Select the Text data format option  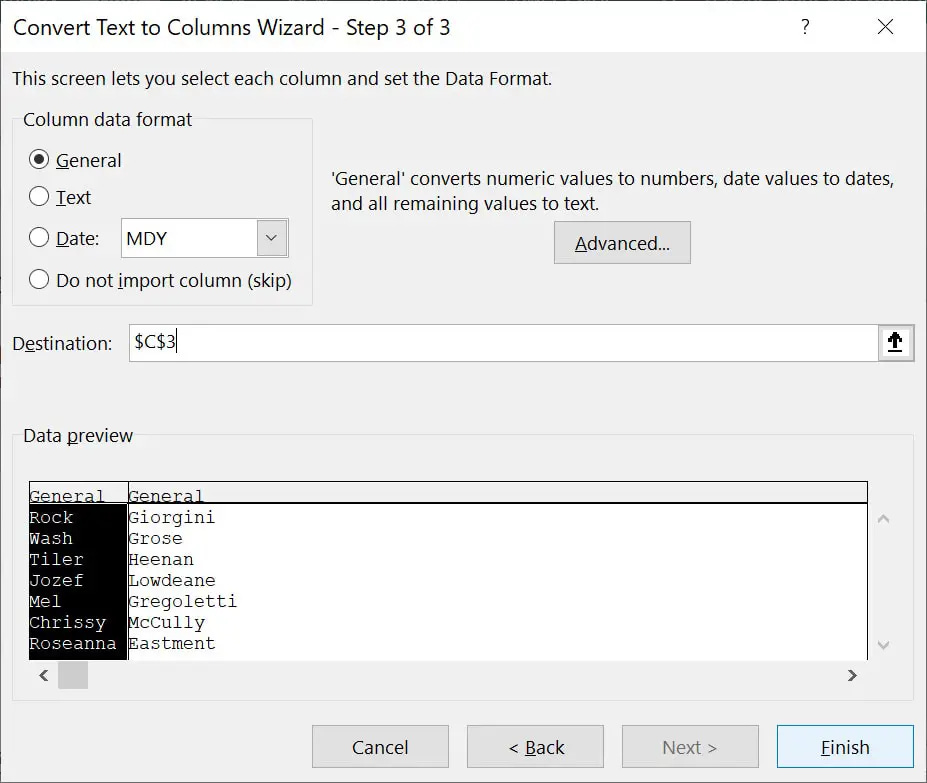(x=37, y=199)
